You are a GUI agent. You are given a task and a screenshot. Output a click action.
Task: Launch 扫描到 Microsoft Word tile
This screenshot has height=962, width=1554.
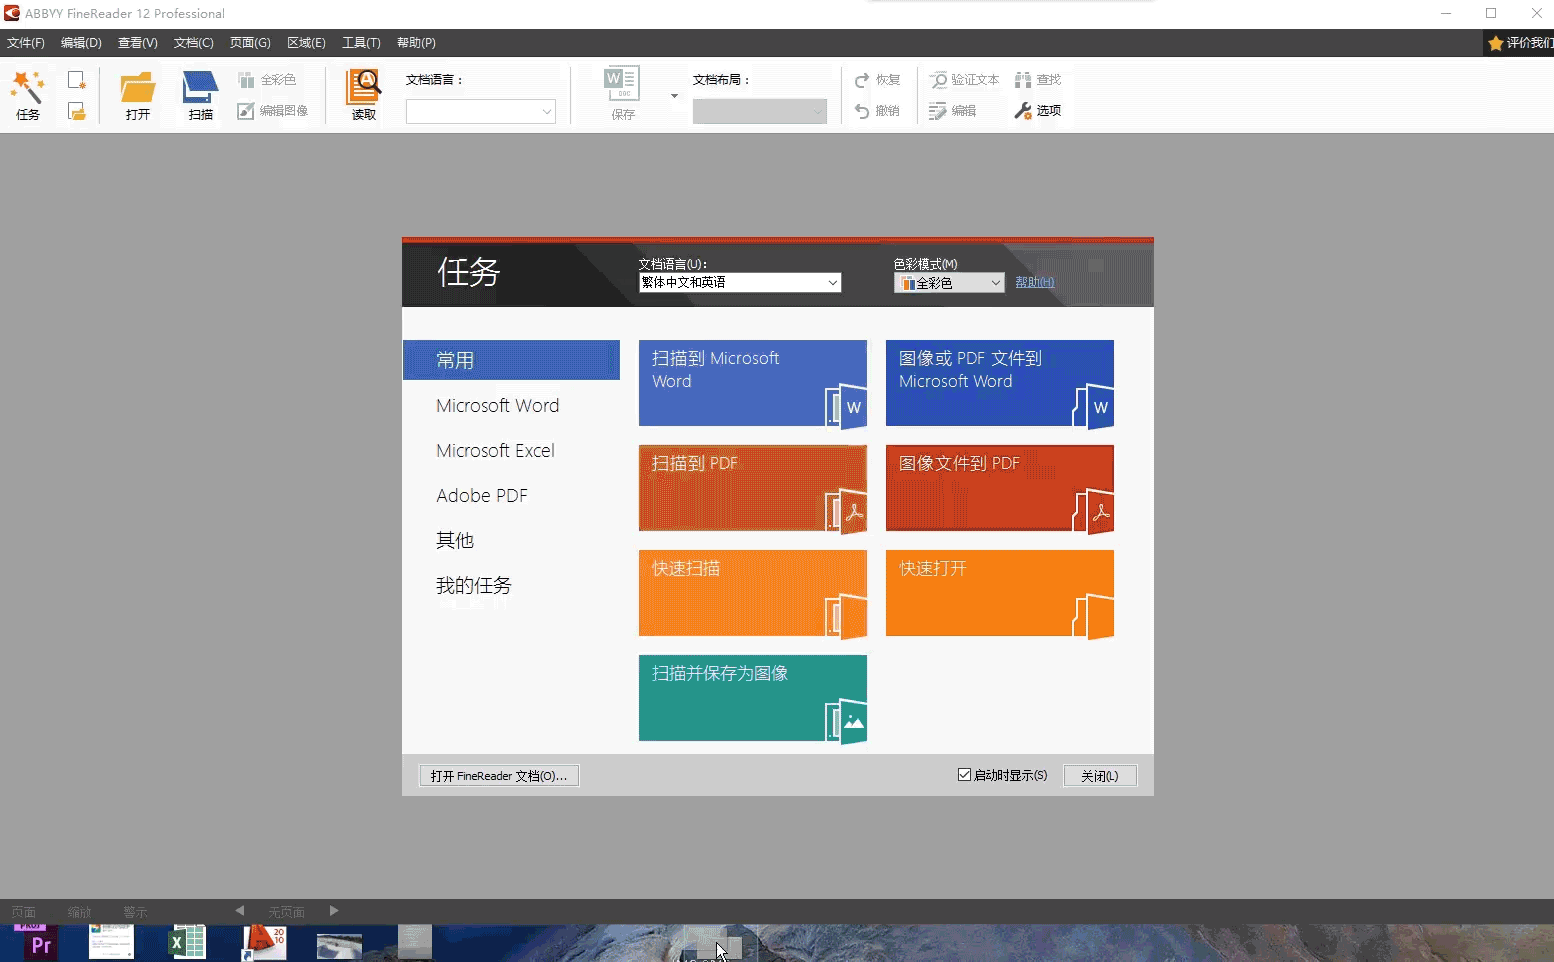pyautogui.click(x=752, y=383)
